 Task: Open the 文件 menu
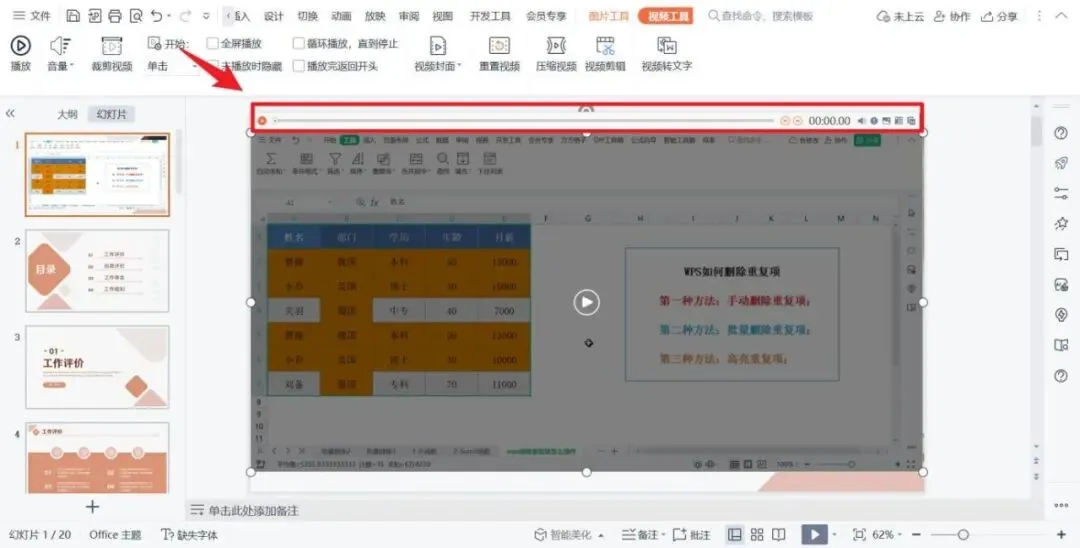click(32, 15)
